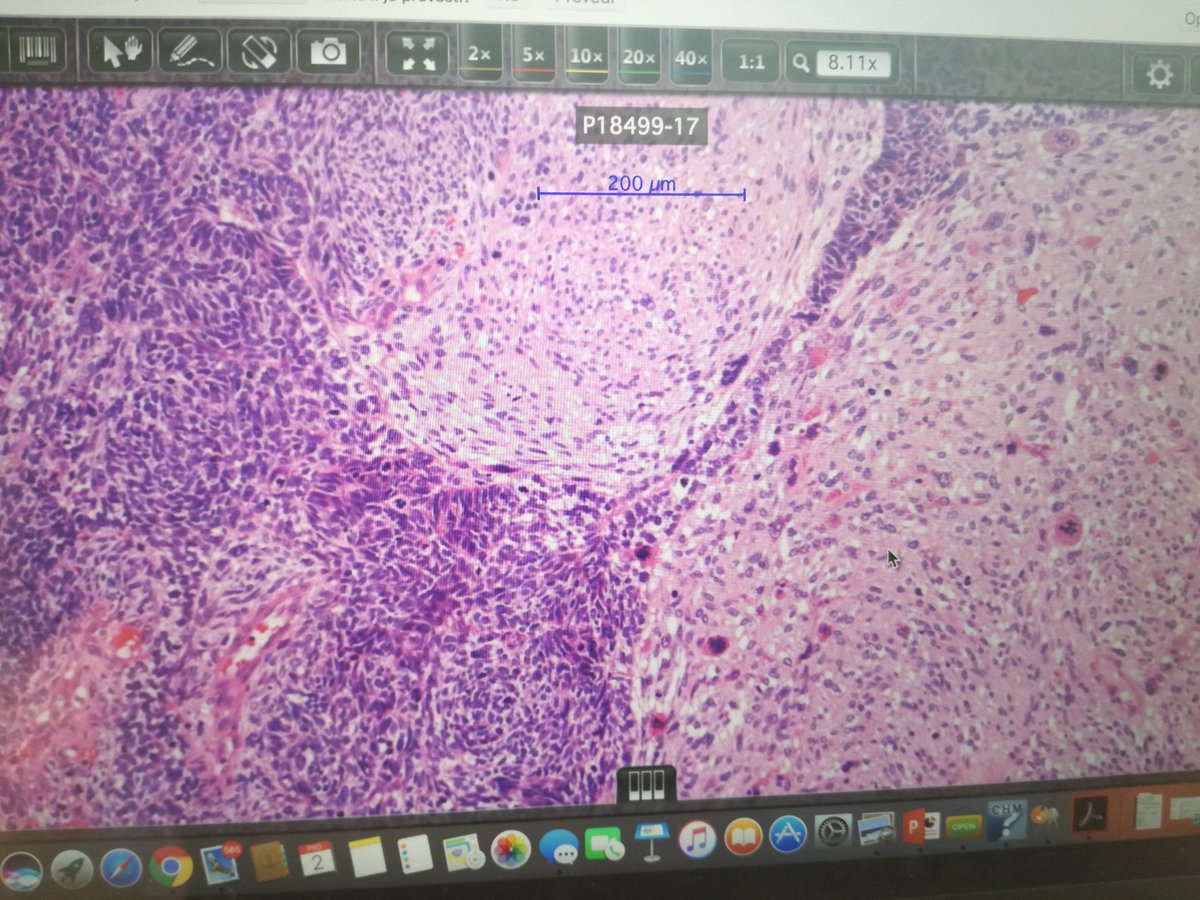
Task: Click the 8.11x zoom value field
Action: [852, 65]
